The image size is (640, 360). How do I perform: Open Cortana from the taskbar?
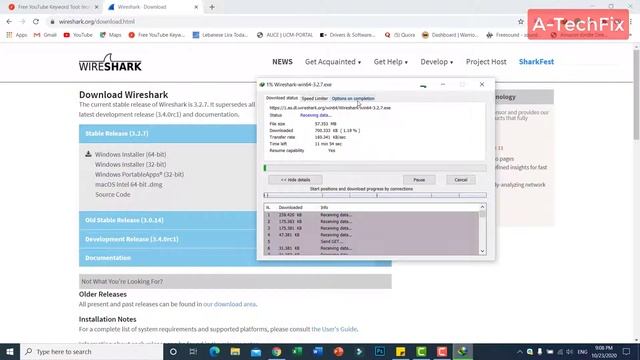pos(173,351)
